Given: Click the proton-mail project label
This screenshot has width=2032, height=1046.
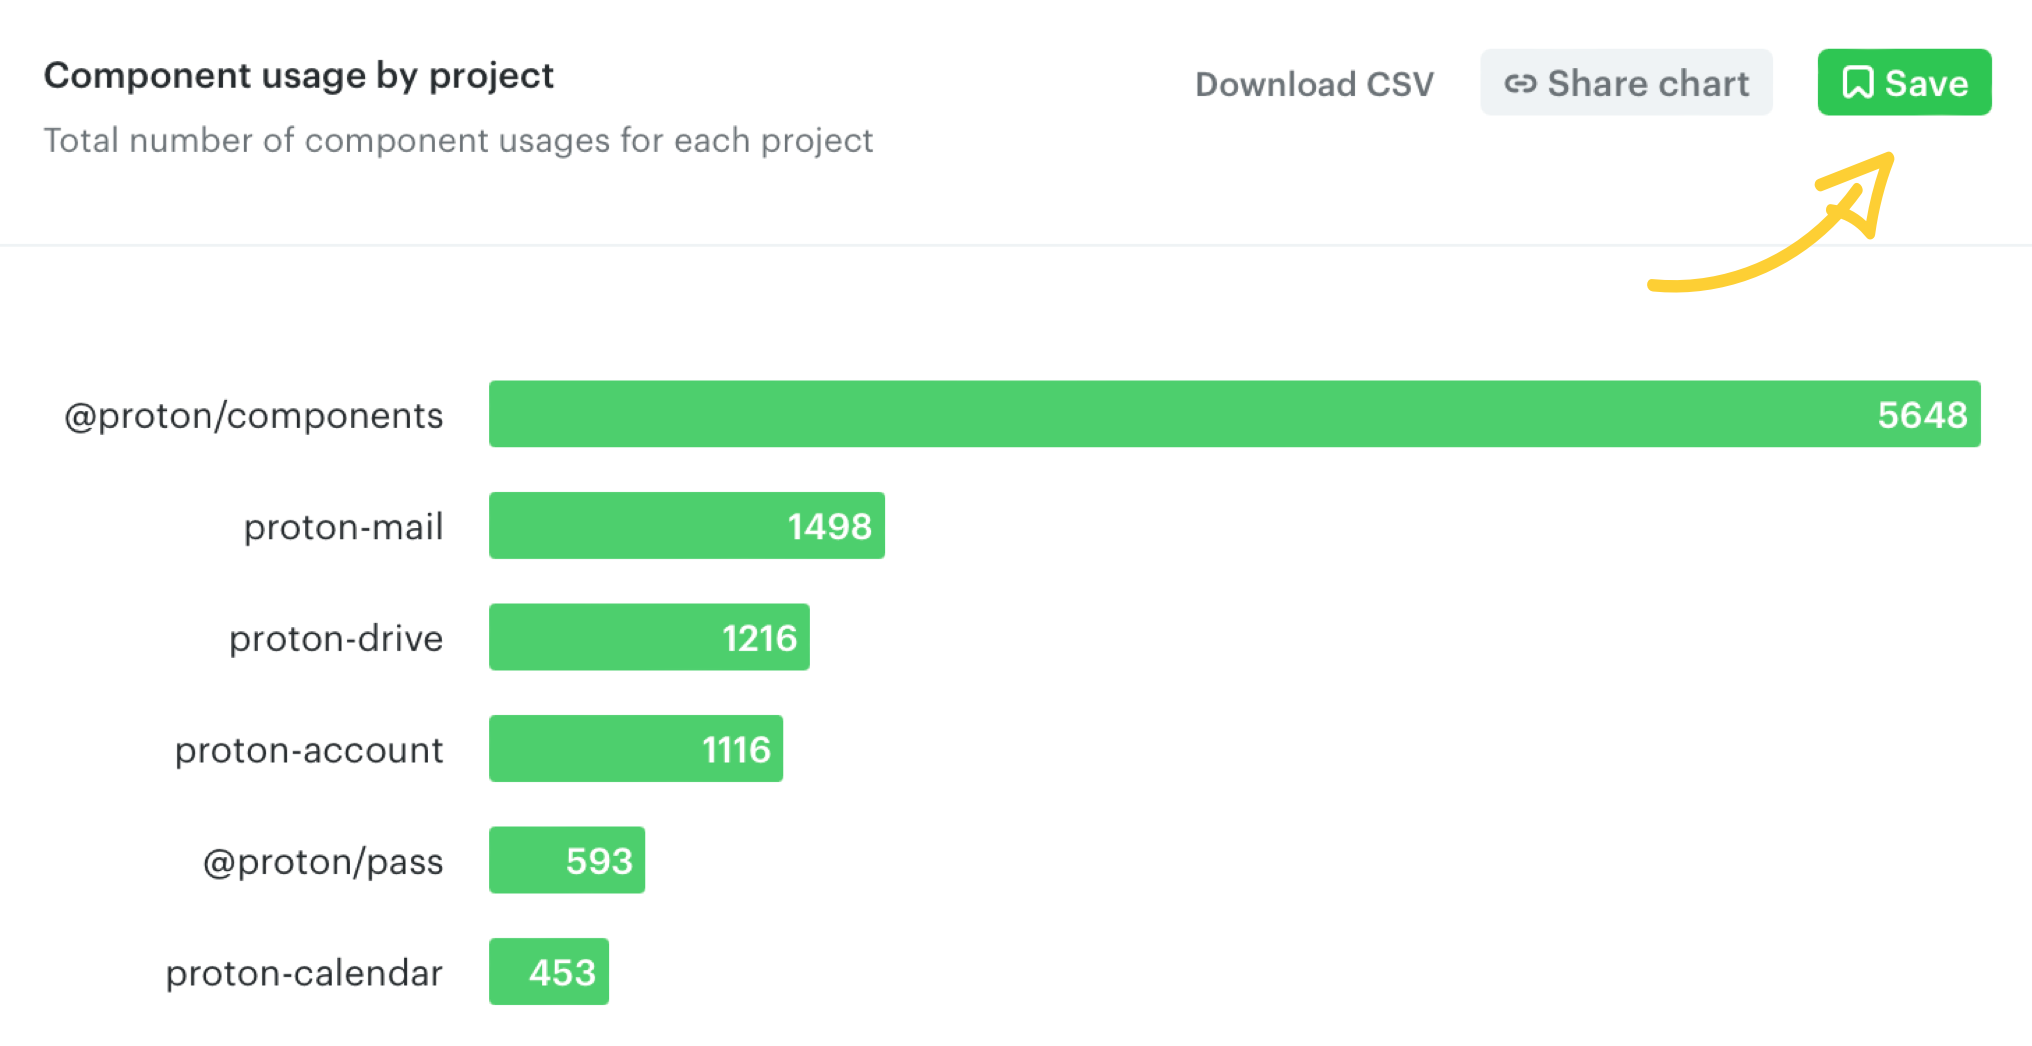Looking at the screenshot, I should point(343,527).
